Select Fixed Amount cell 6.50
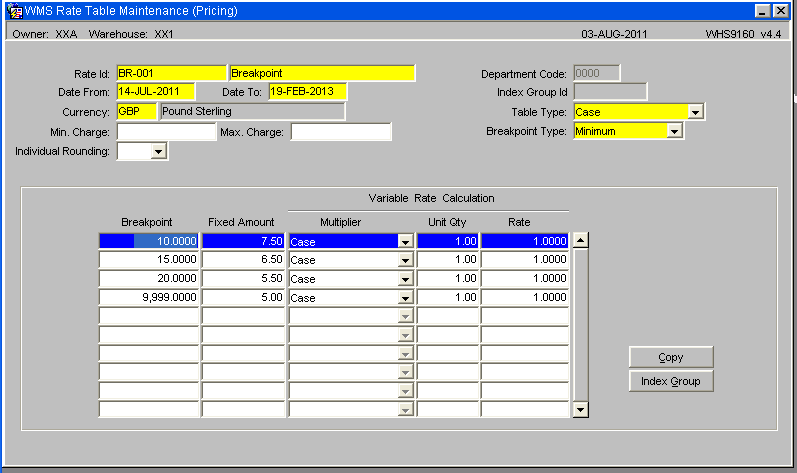Screen dimensions: 797x473 pyautogui.click(x=243, y=260)
